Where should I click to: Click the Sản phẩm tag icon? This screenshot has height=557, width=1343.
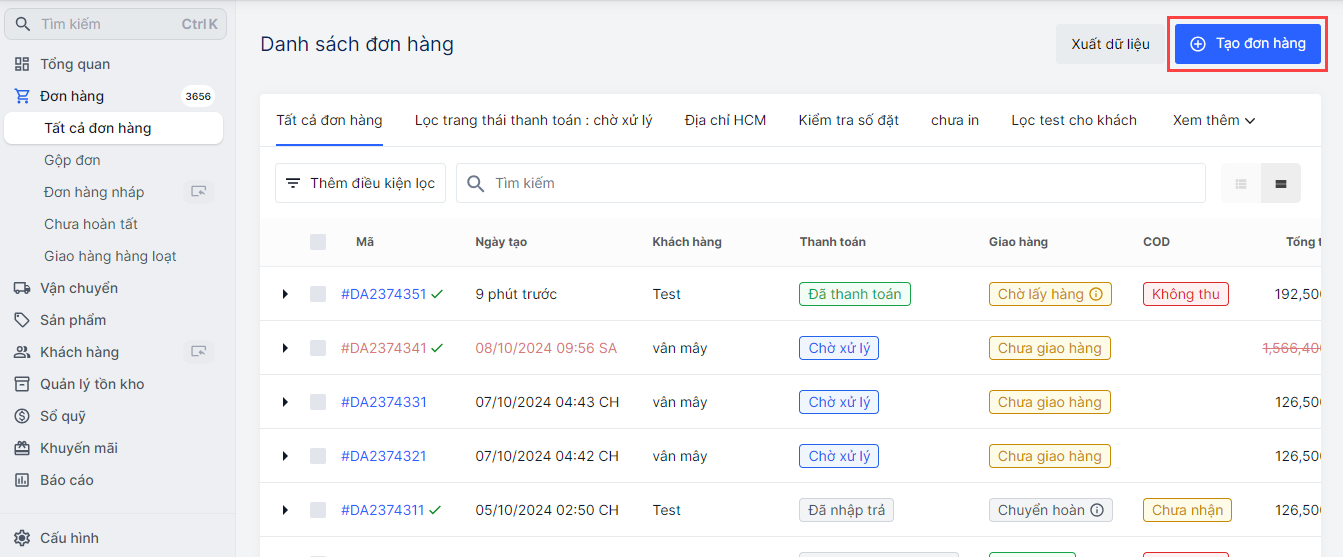22,320
